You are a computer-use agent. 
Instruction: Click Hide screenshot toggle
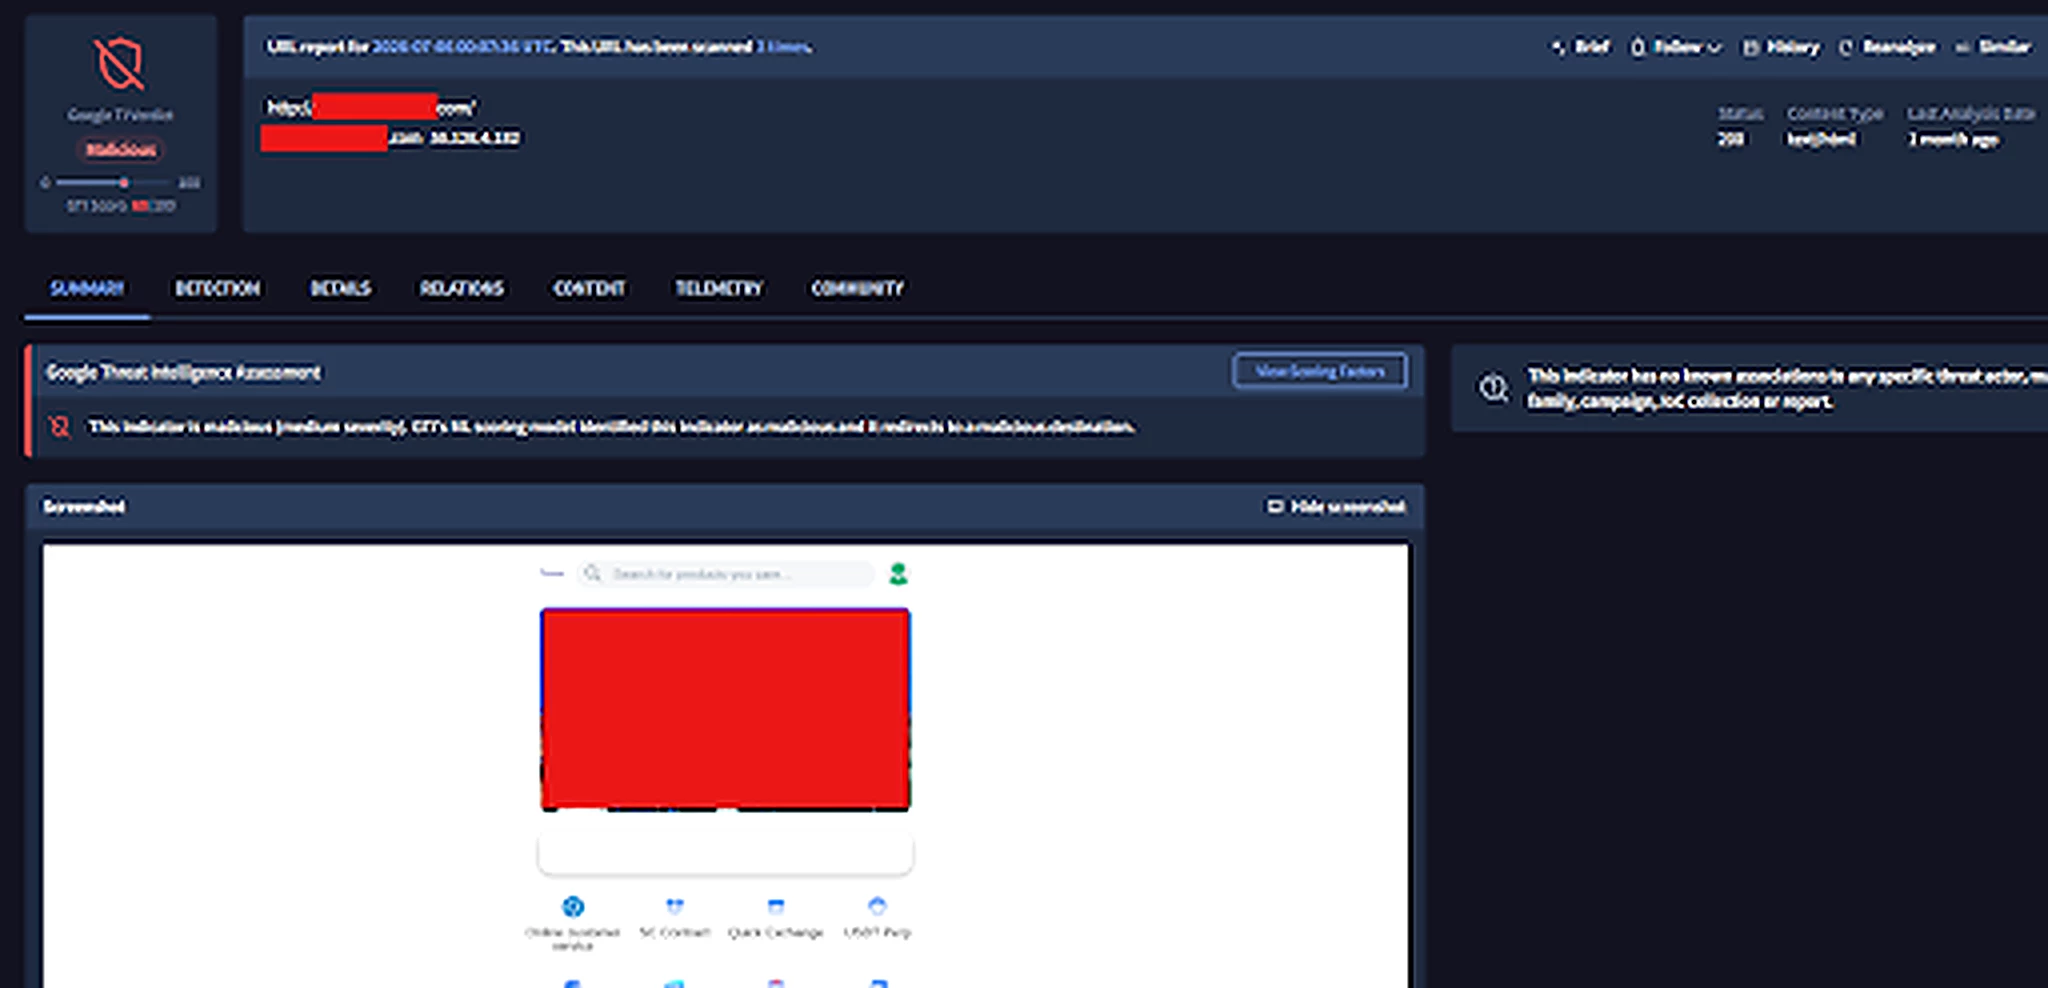(x=1336, y=506)
